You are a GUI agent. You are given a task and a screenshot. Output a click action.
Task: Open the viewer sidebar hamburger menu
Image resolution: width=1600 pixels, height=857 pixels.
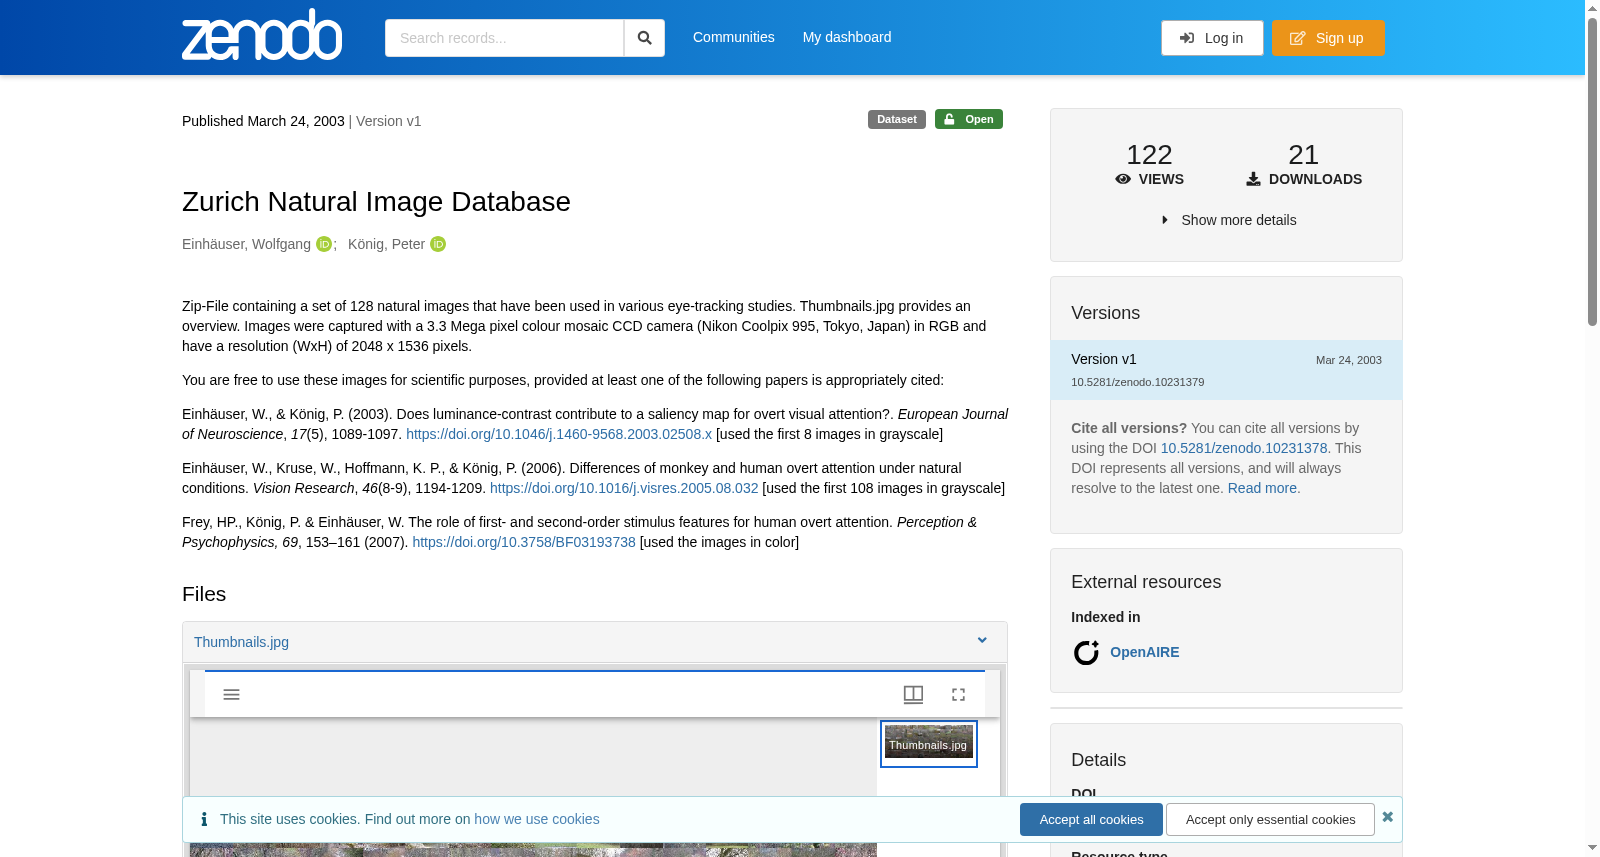(231, 694)
